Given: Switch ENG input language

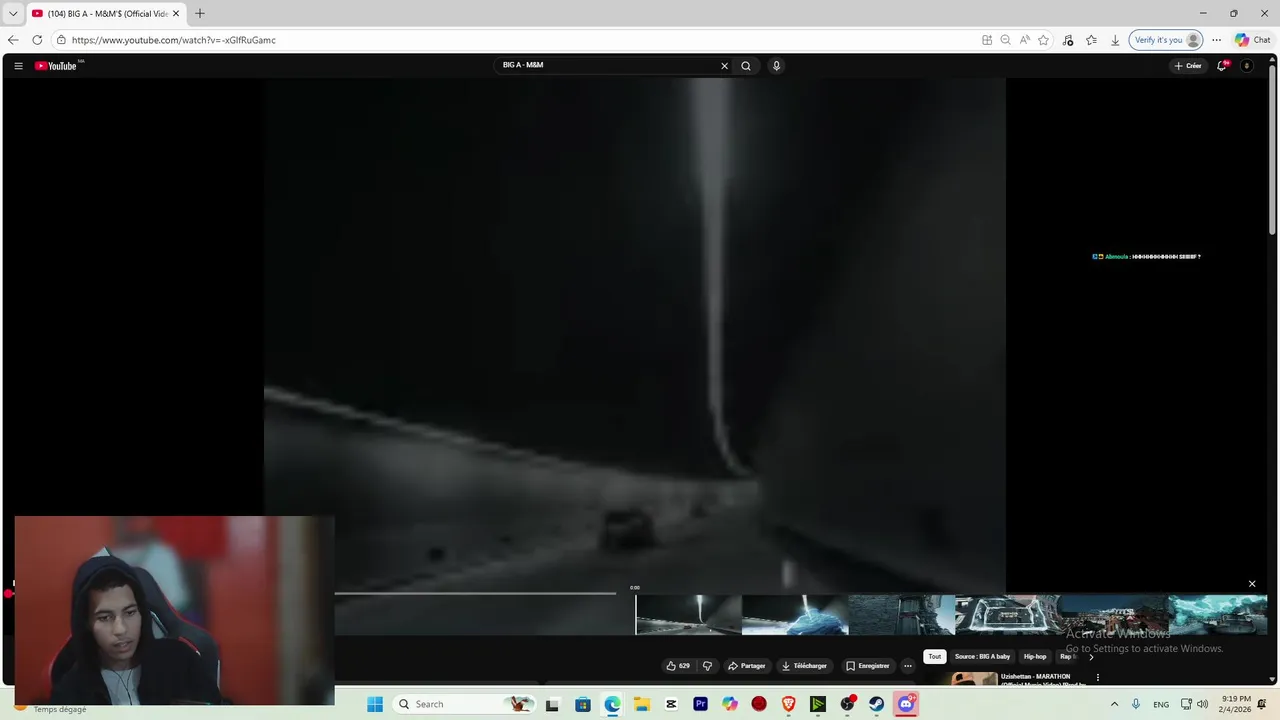Looking at the screenshot, I should tap(1161, 704).
